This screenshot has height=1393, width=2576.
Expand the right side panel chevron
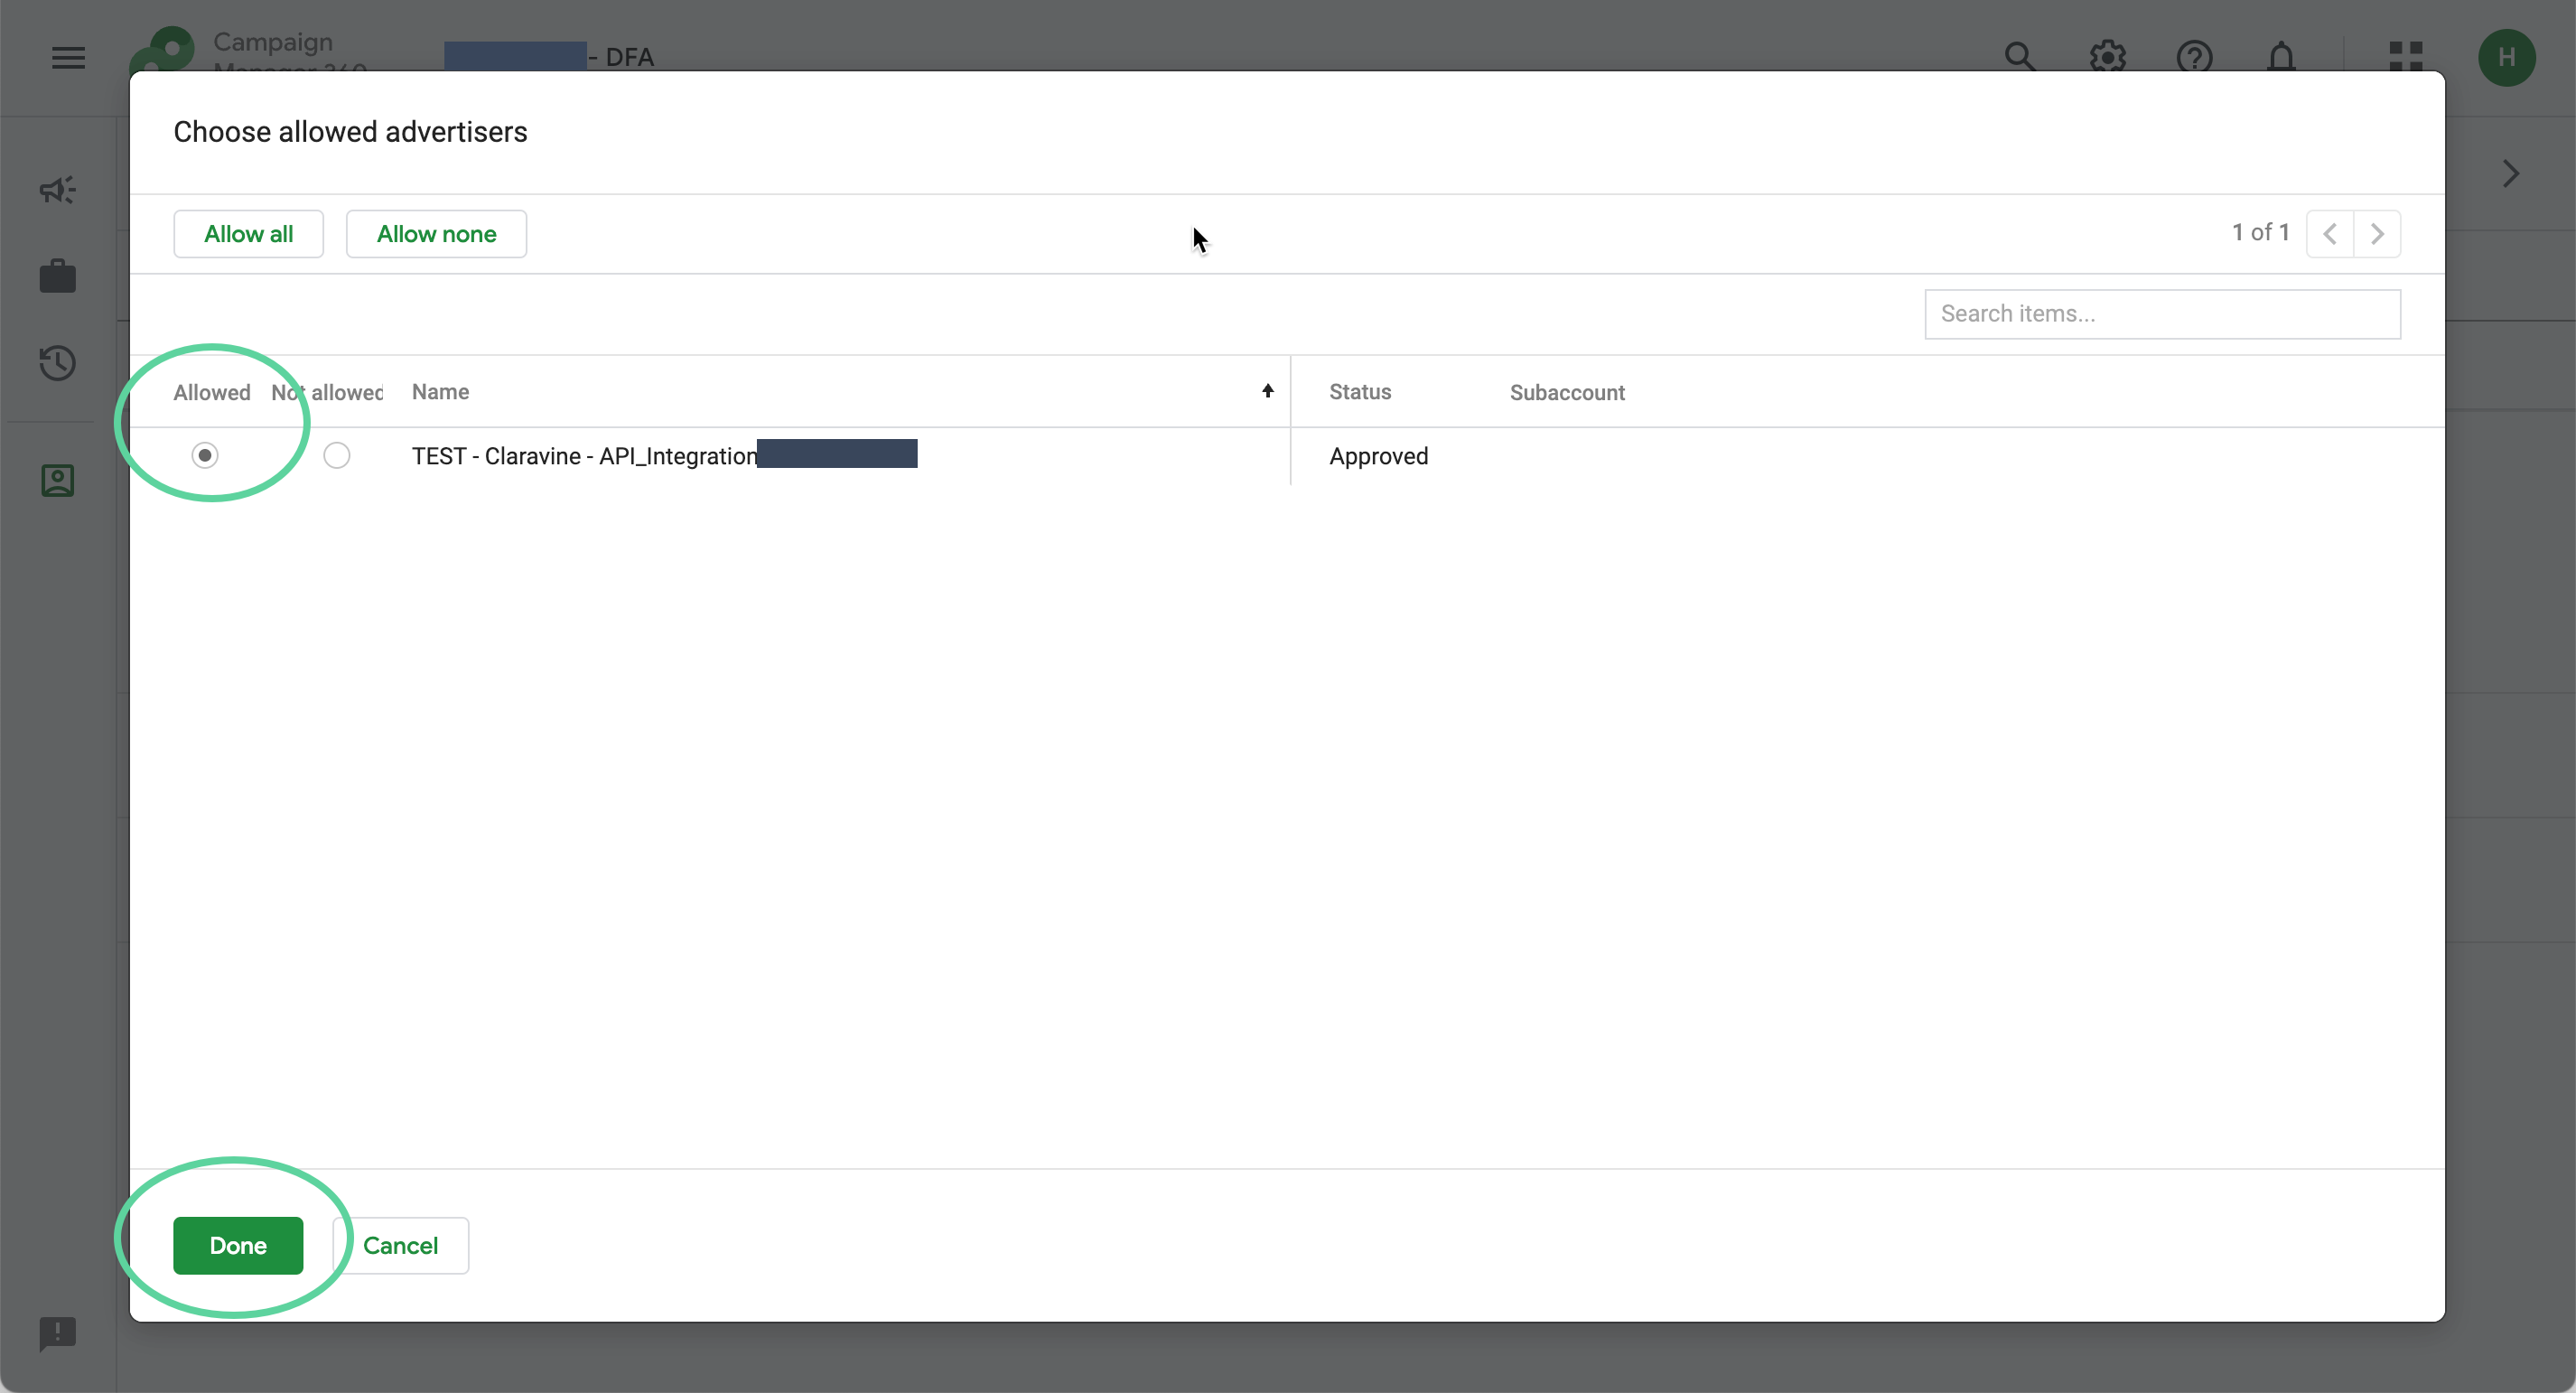tap(2511, 173)
